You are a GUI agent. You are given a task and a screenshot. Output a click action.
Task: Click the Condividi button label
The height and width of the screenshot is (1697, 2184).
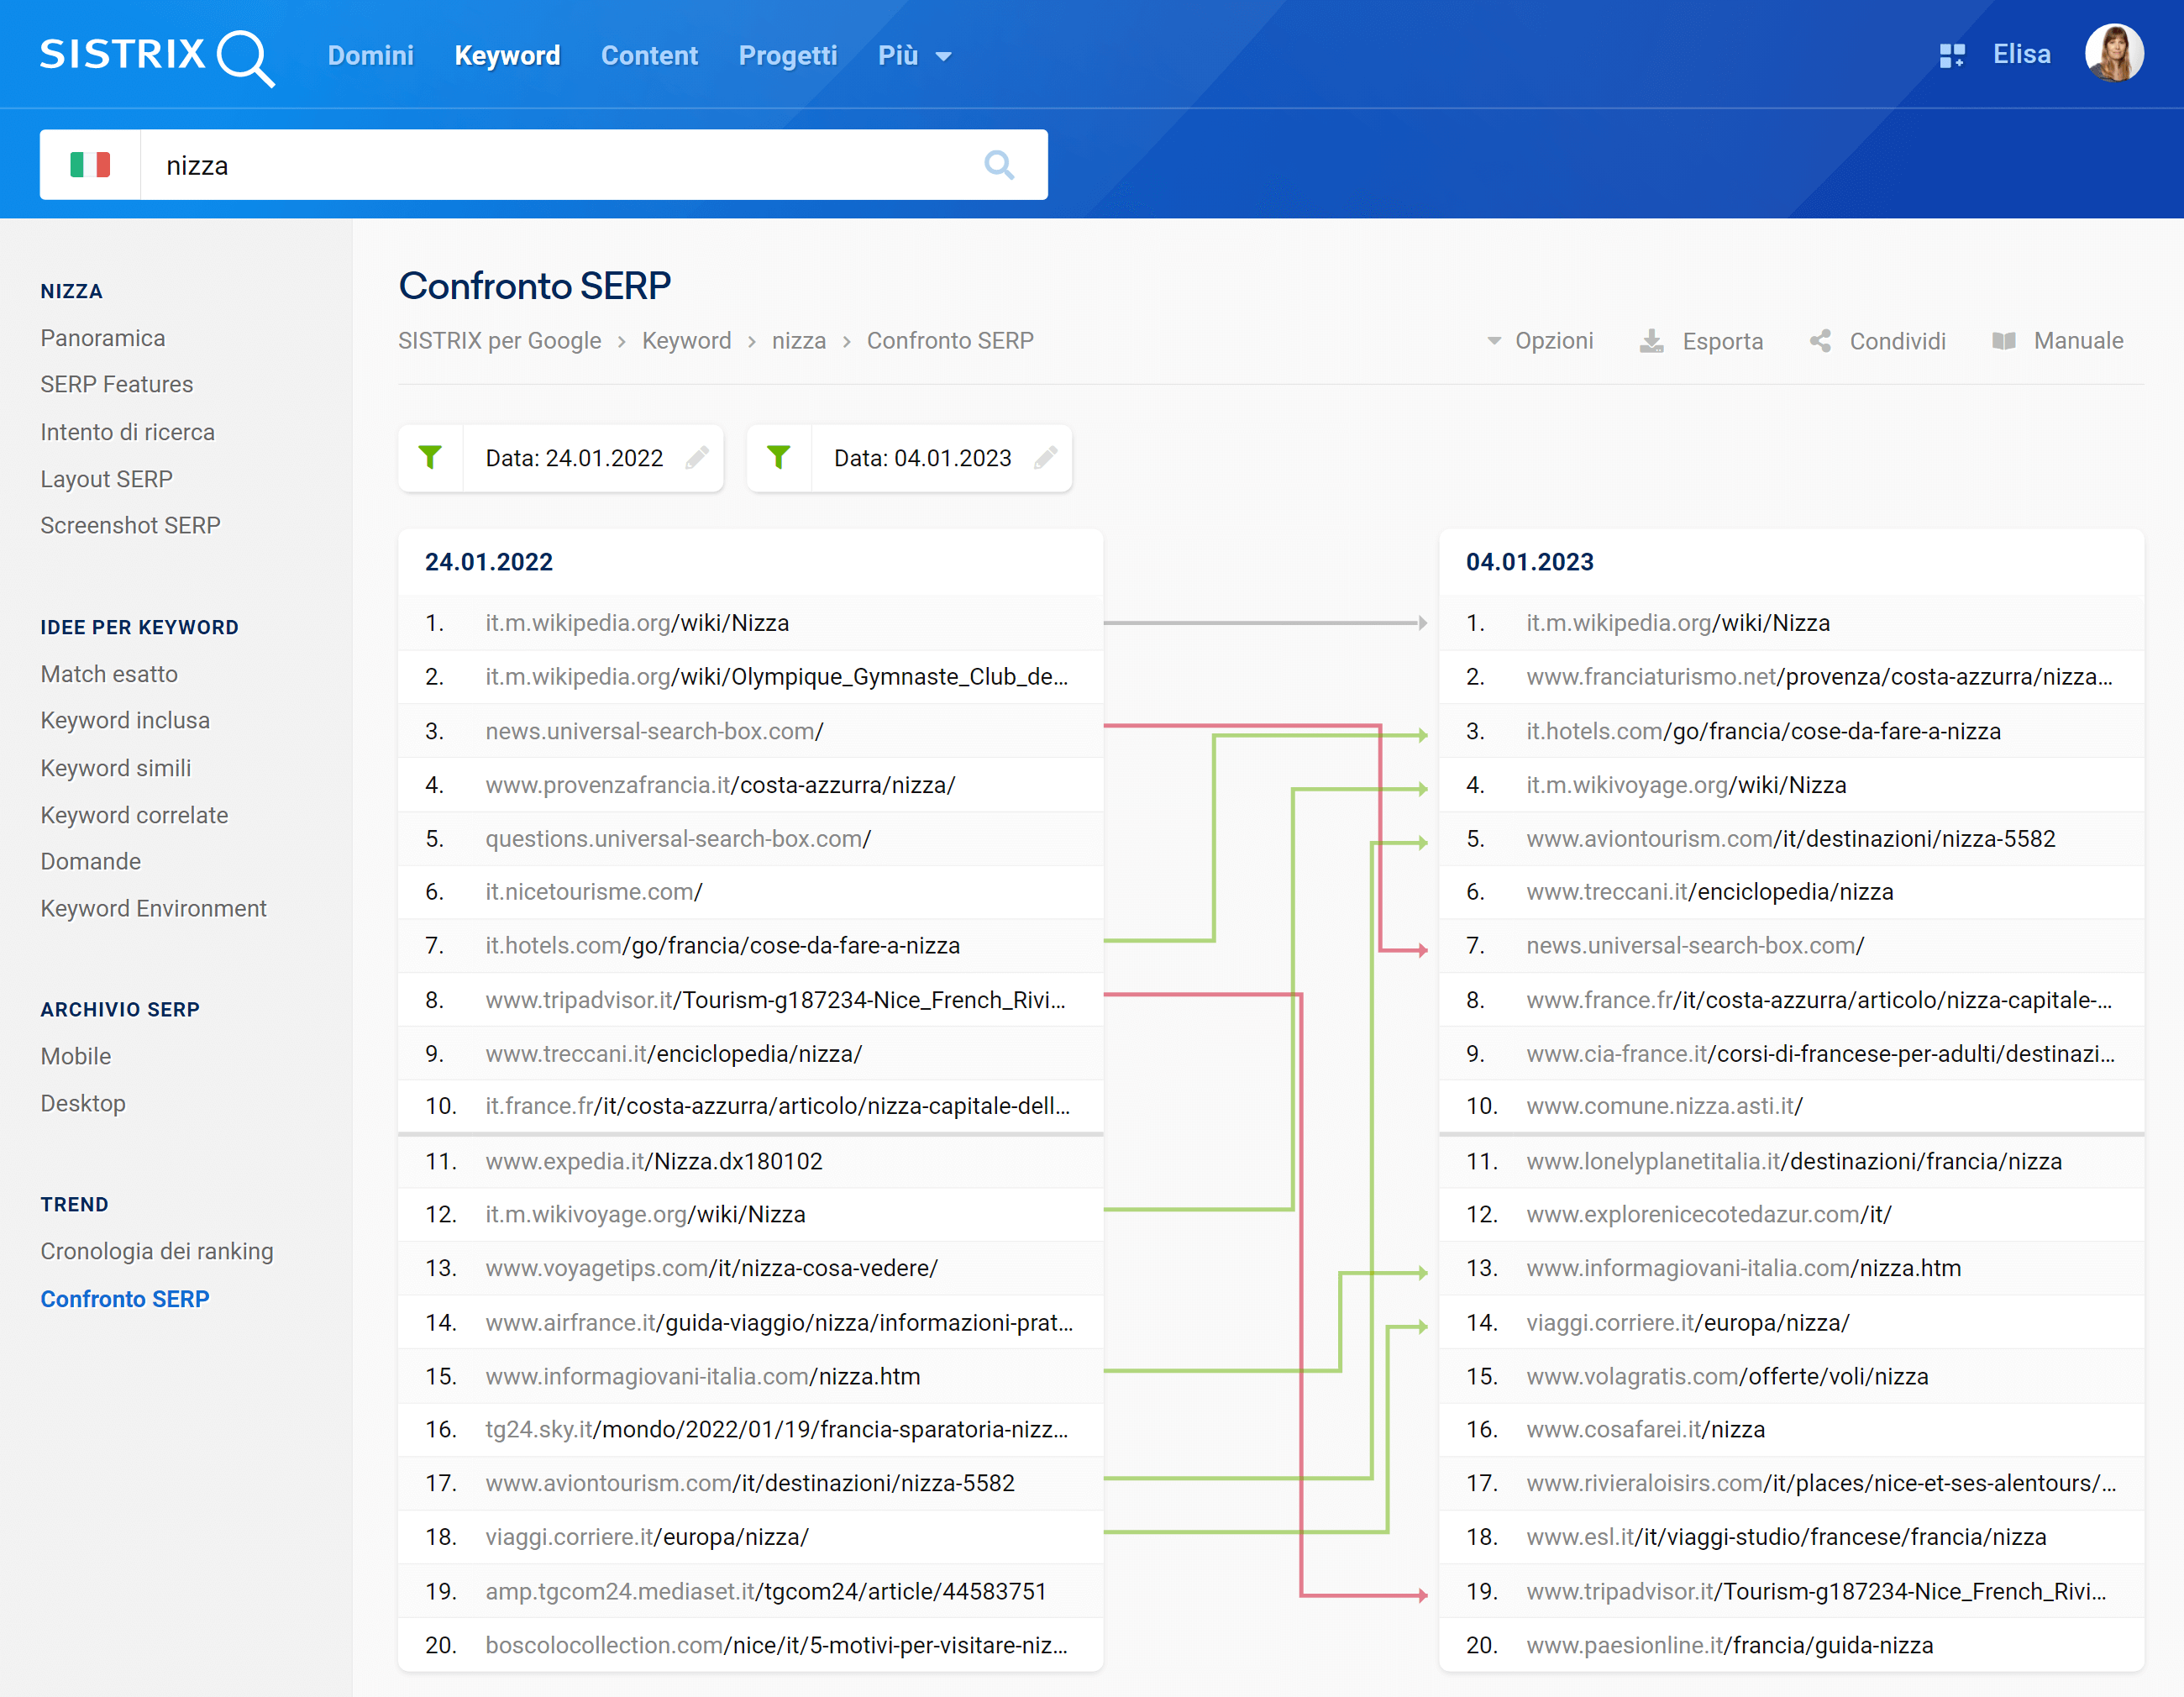click(1898, 341)
